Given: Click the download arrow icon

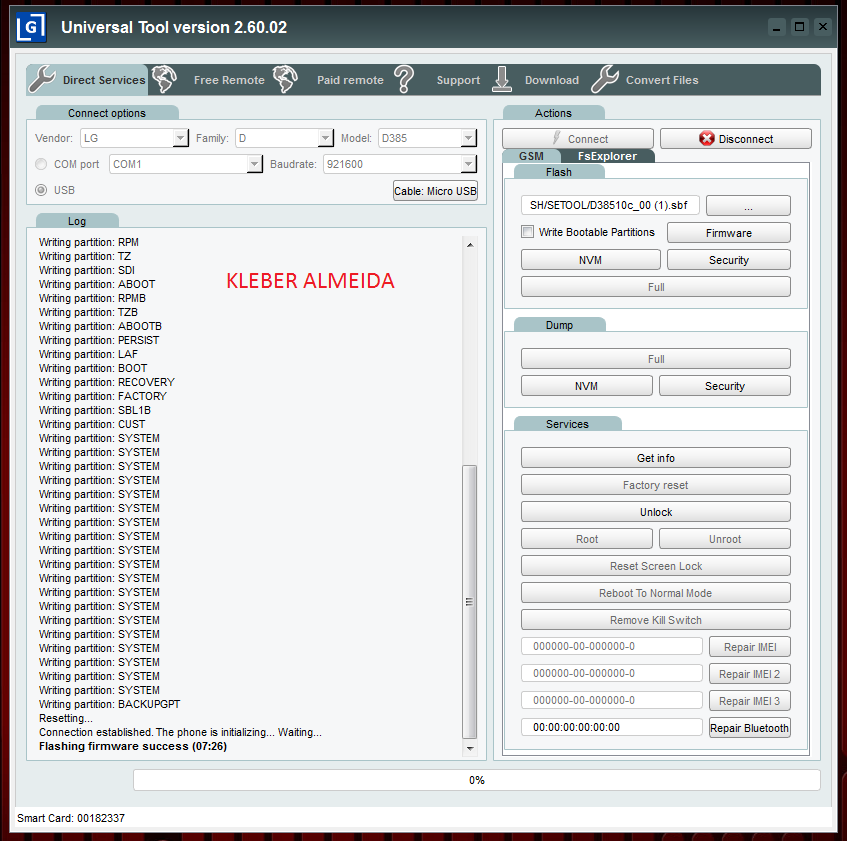Looking at the screenshot, I should (502, 79).
